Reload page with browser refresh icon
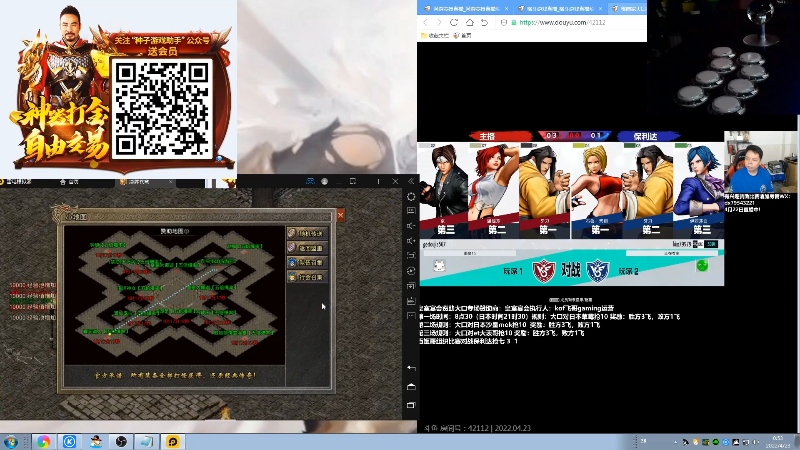Image resolution: width=800 pixels, height=450 pixels. [x=454, y=22]
